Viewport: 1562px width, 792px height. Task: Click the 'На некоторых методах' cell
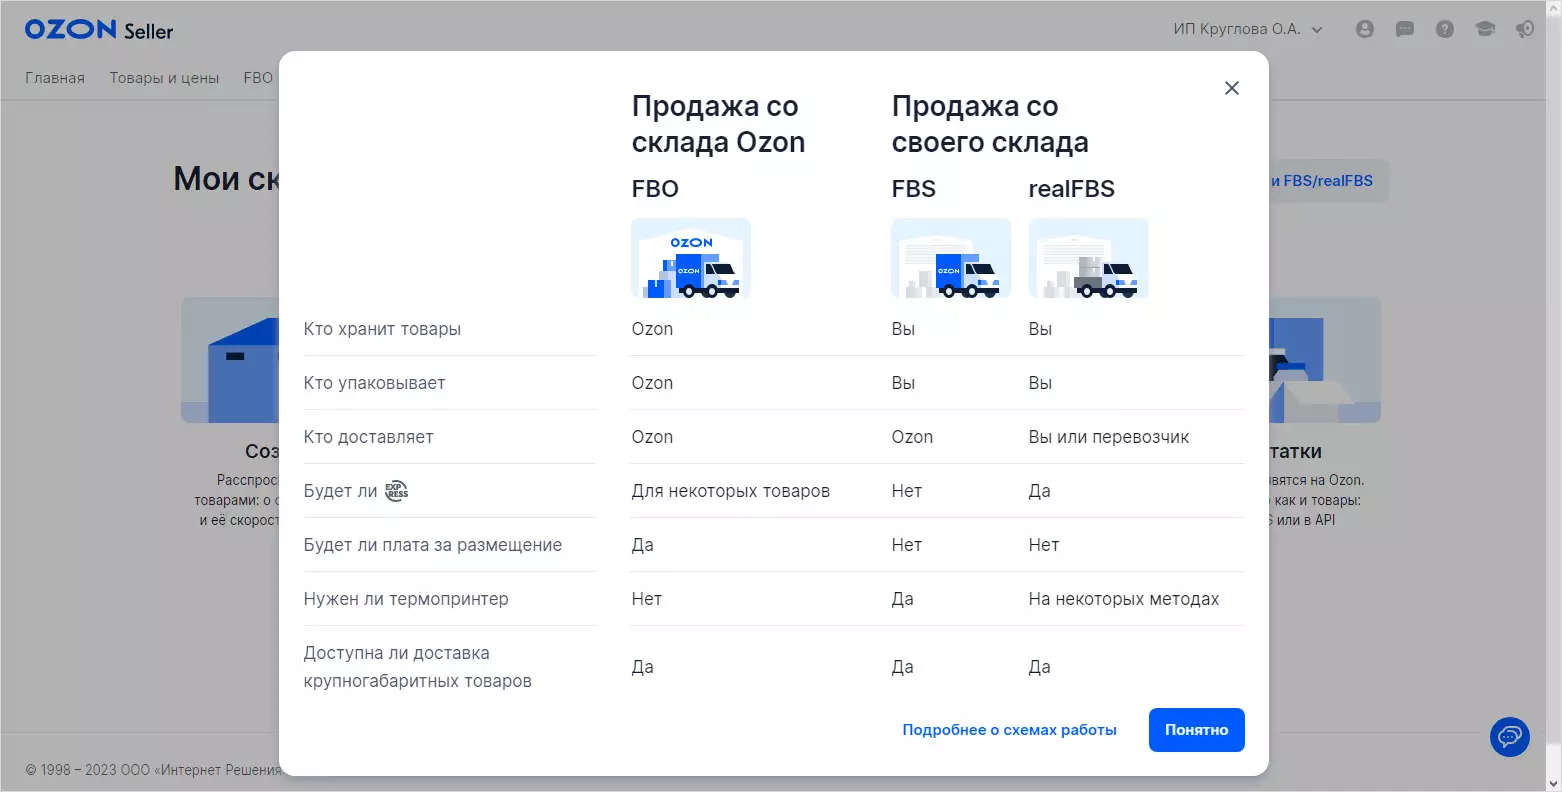click(1124, 599)
